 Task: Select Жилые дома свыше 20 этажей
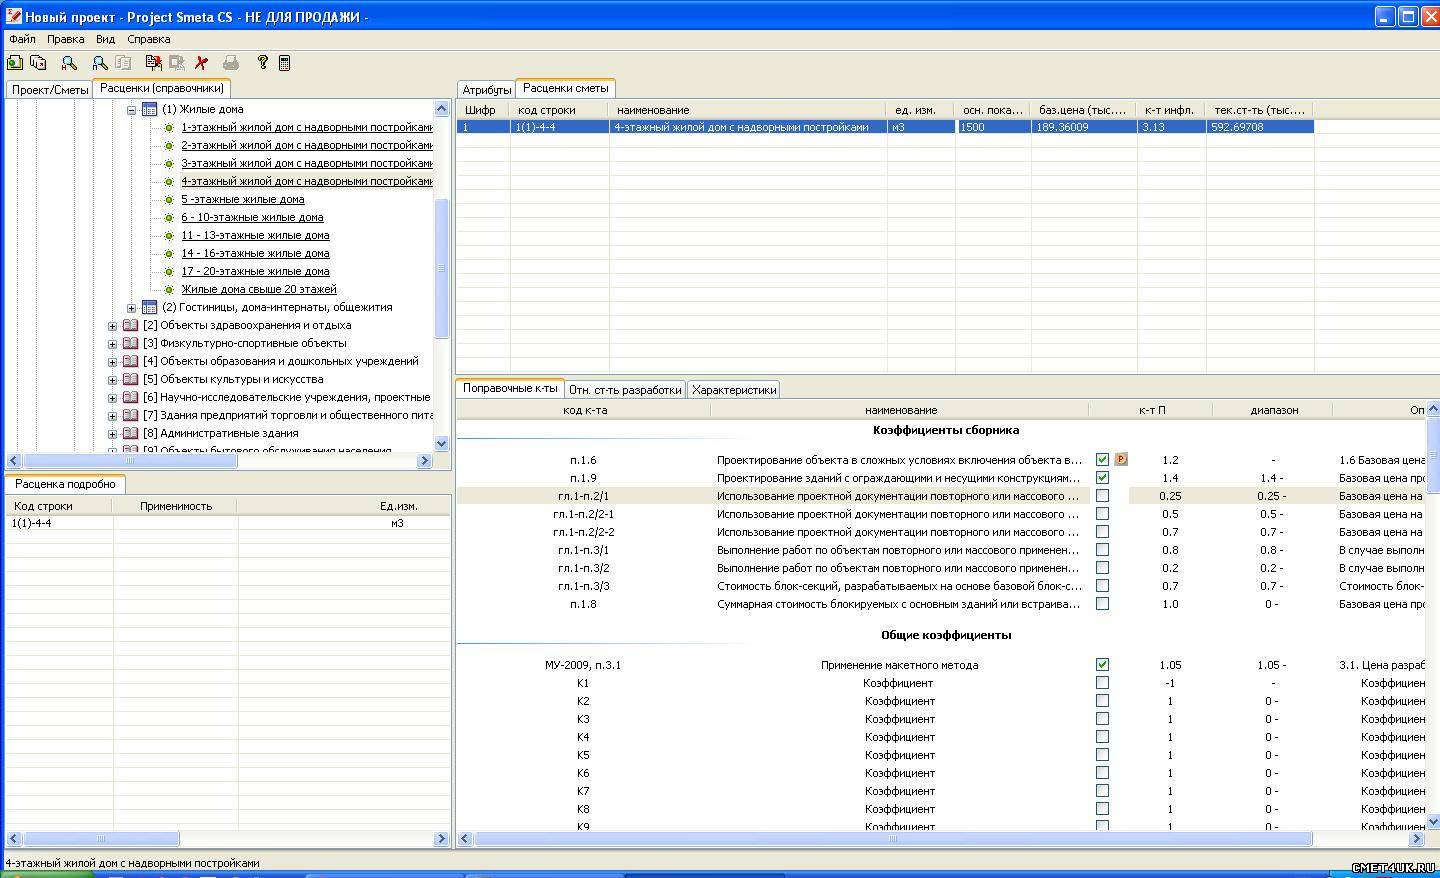pos(258,290)
